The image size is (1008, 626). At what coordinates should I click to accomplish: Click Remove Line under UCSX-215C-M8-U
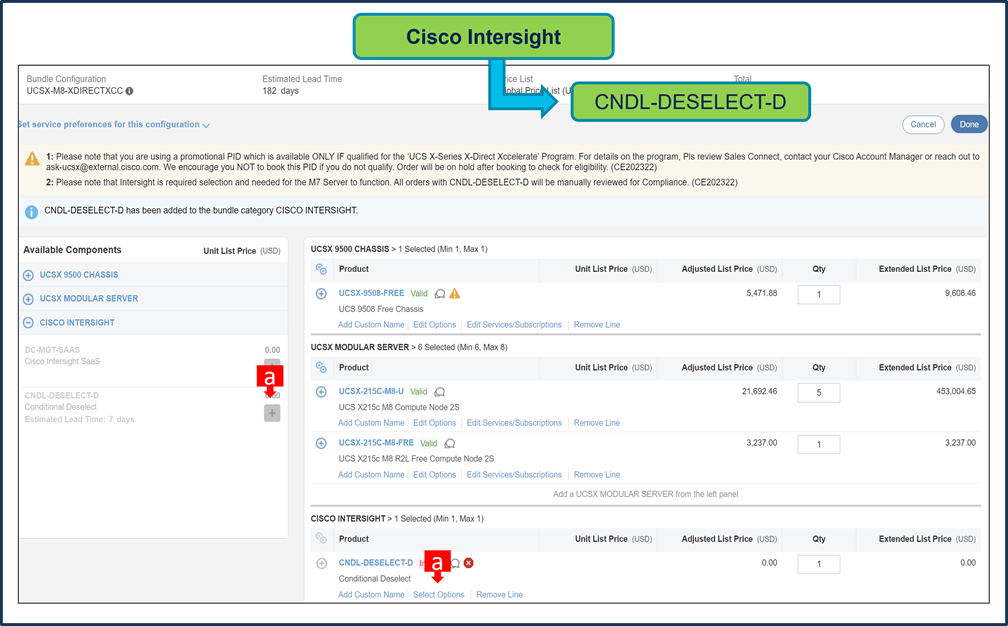(597, 423)
